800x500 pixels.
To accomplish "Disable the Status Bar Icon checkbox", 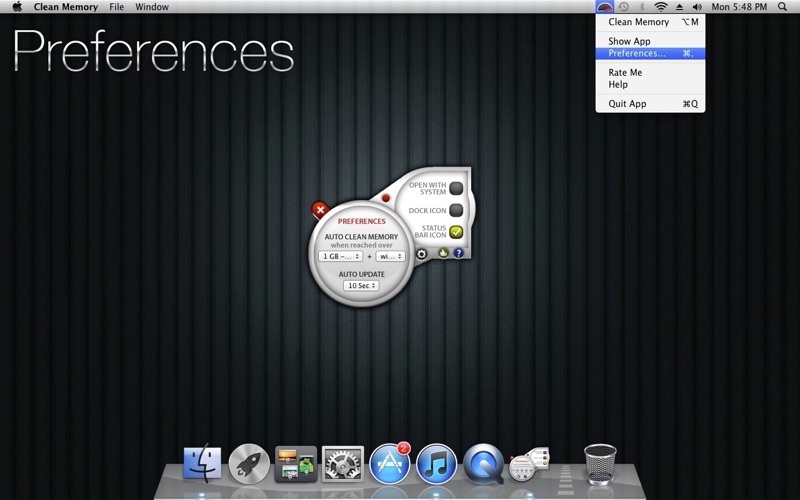I will point(456,232).
